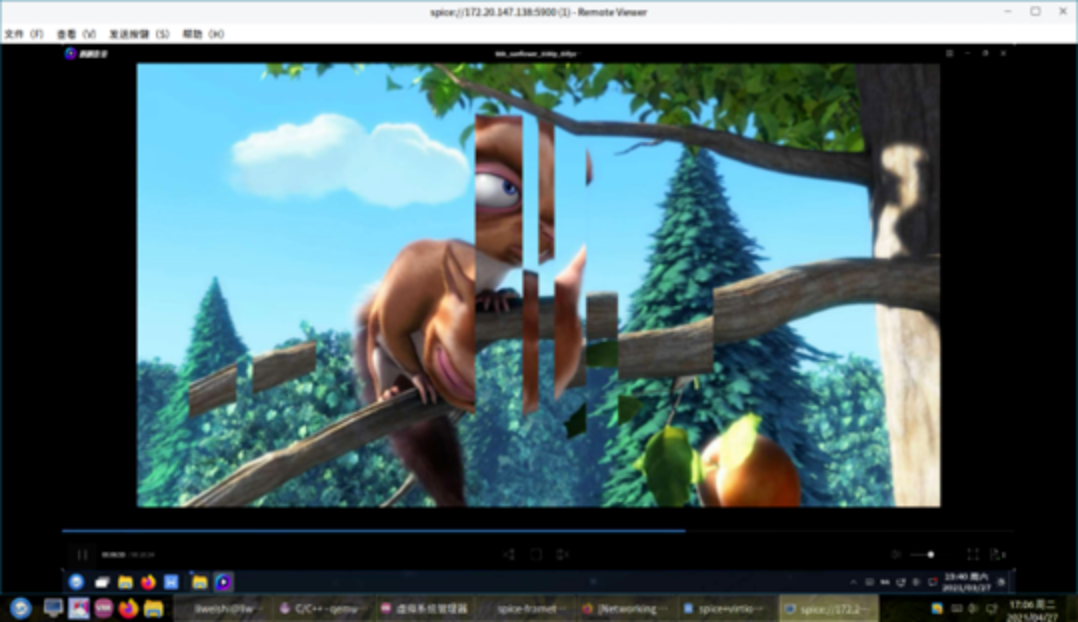Open the guest desktop start menu
The width and height of the screenshot is (1078, 622).
[76, 582]
